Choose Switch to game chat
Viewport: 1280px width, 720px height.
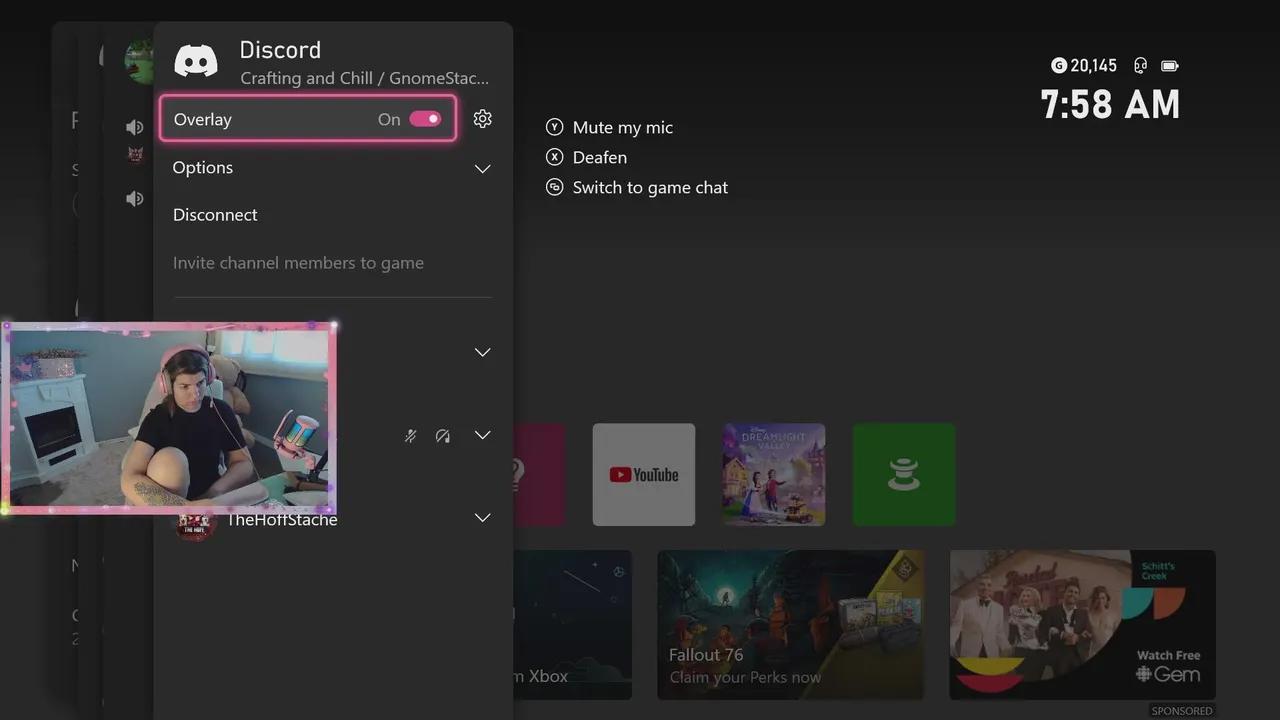click(650, 187)
